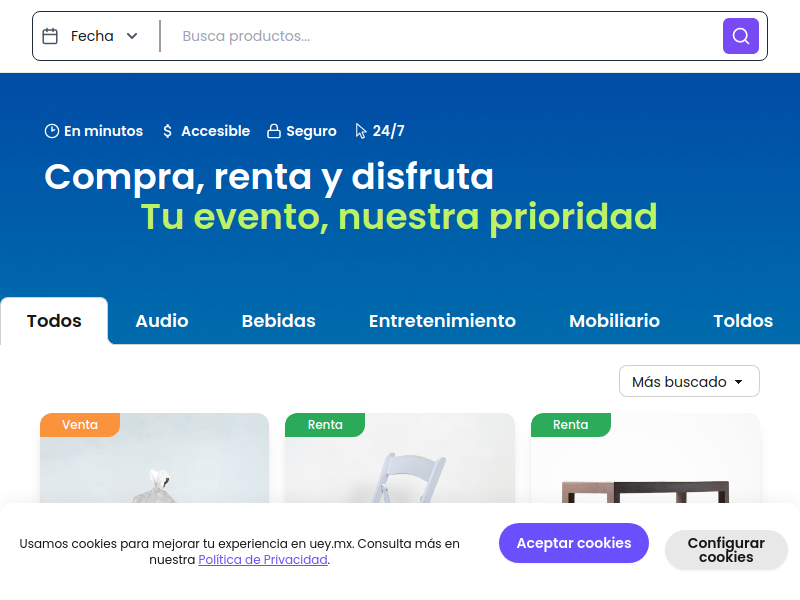This screenshot has height=600, width=800.
Task: Follow the Política de Privacidad link
Action: click(263, 560)
